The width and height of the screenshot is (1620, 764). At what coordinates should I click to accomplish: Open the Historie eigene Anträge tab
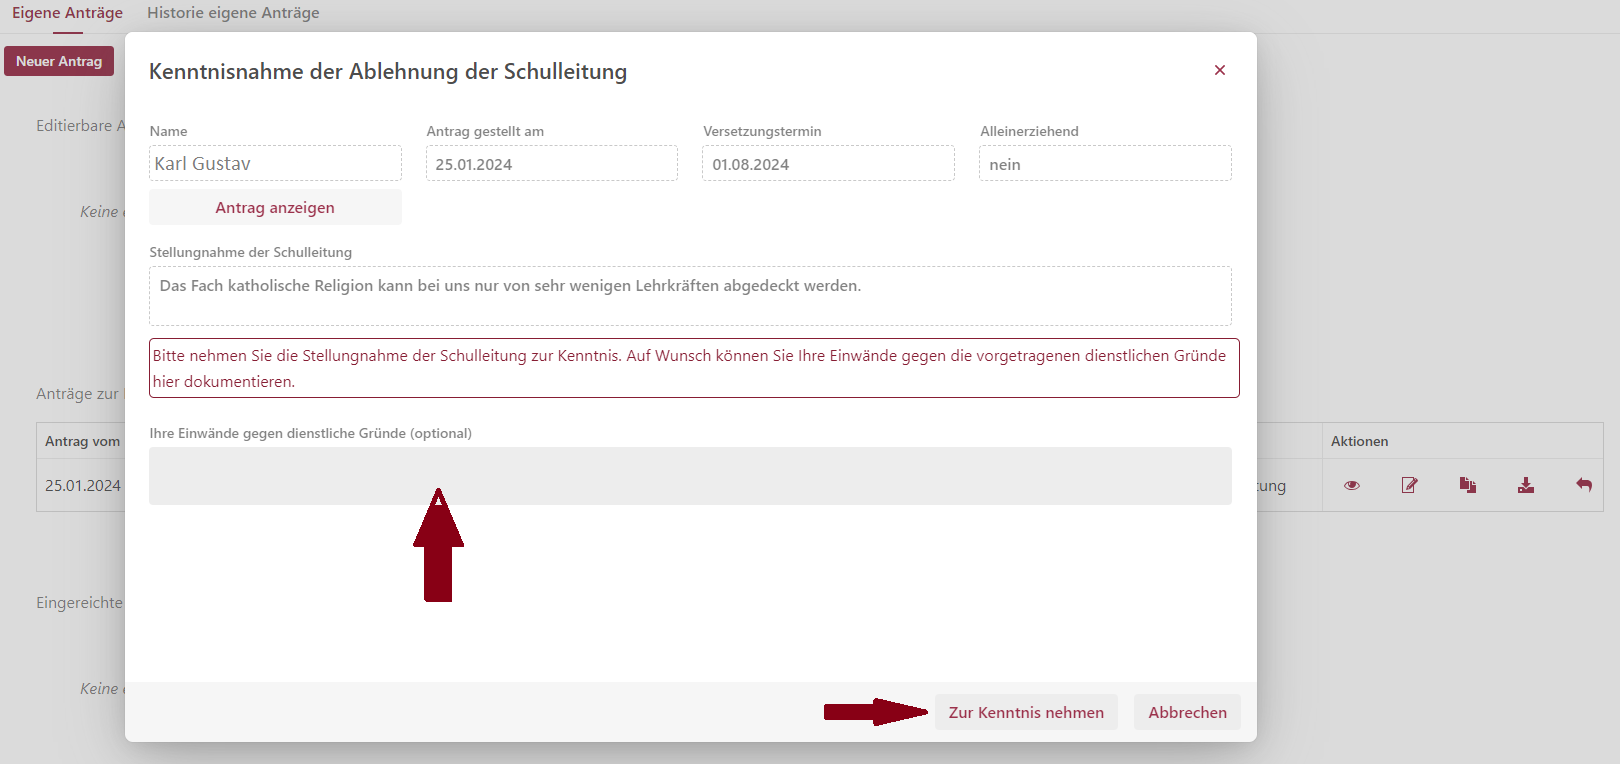233,13
